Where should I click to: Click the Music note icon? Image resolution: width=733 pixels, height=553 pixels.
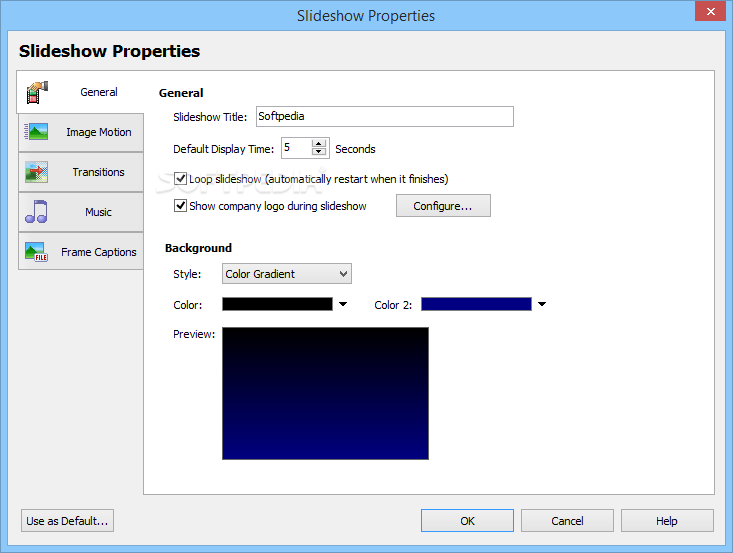pos(36,212)
